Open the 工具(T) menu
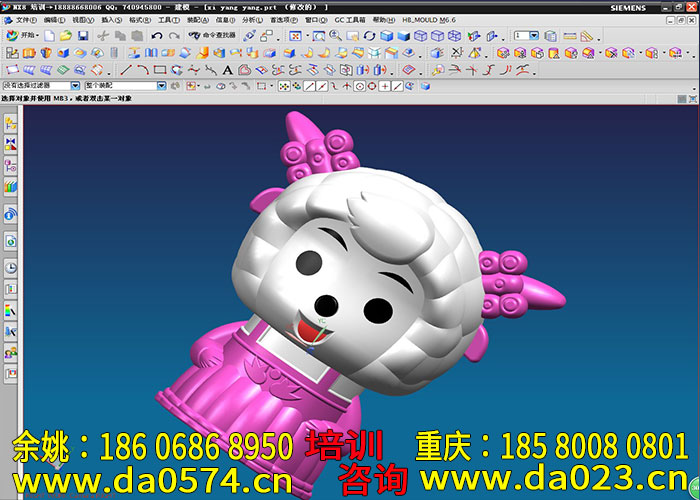Screen dimensions: 700x500 point(168,20)
